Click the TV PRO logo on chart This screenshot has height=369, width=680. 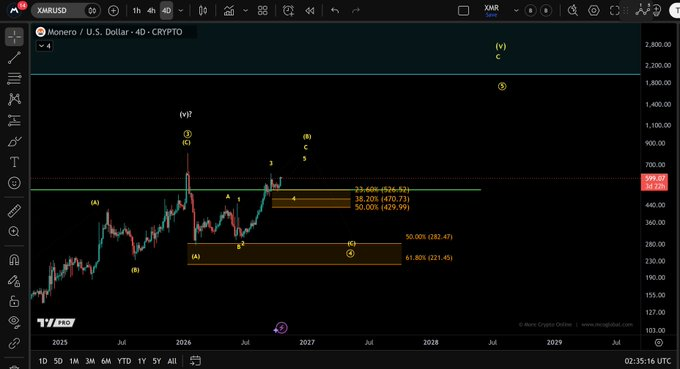(x=56, y=323)
